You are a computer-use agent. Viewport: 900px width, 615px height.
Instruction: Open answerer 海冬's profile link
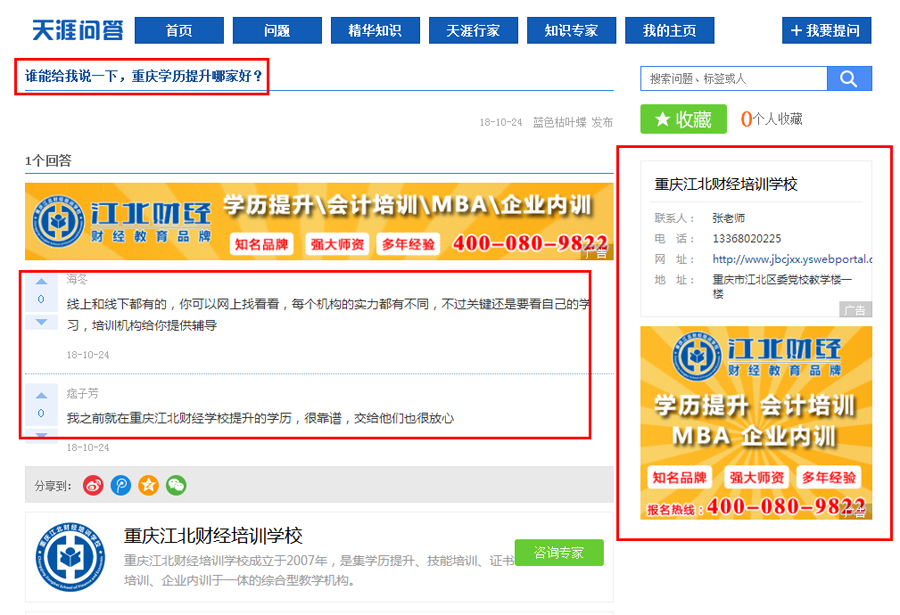click(77, 280)
